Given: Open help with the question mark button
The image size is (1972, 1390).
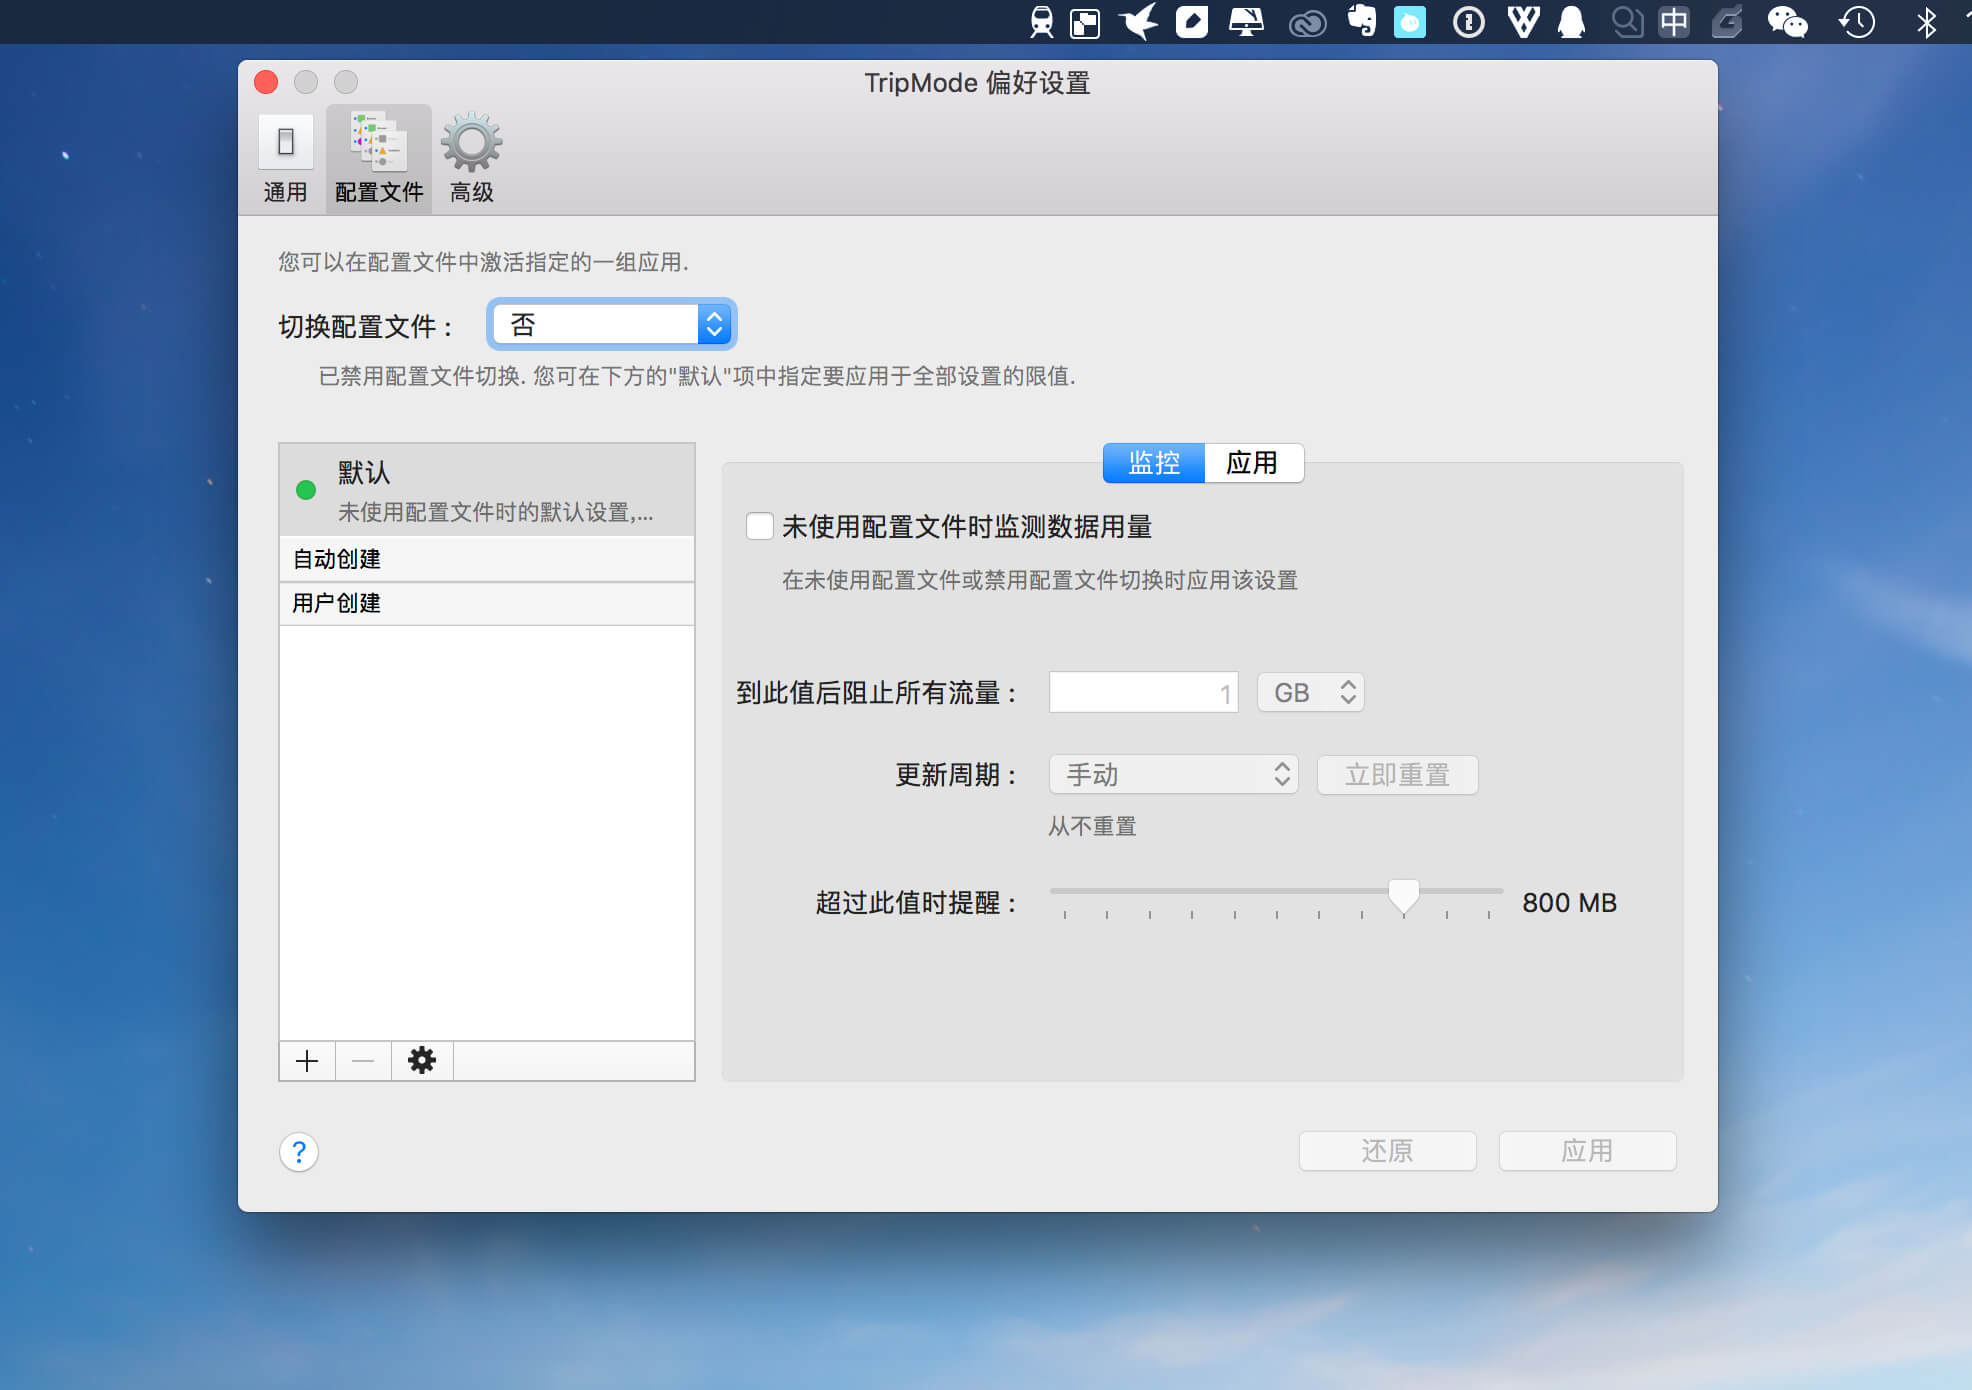Looking at the screenshot, I should [x=299, y=1152].
